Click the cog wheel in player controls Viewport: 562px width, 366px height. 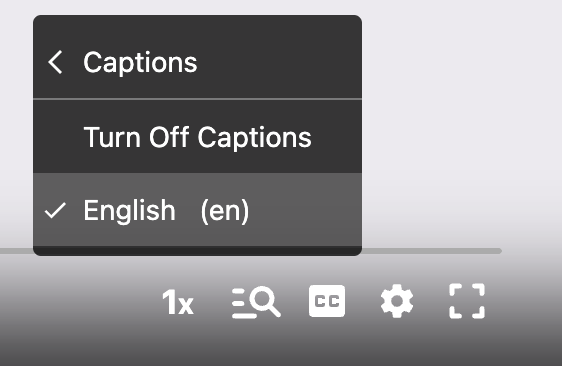point(397,301)
